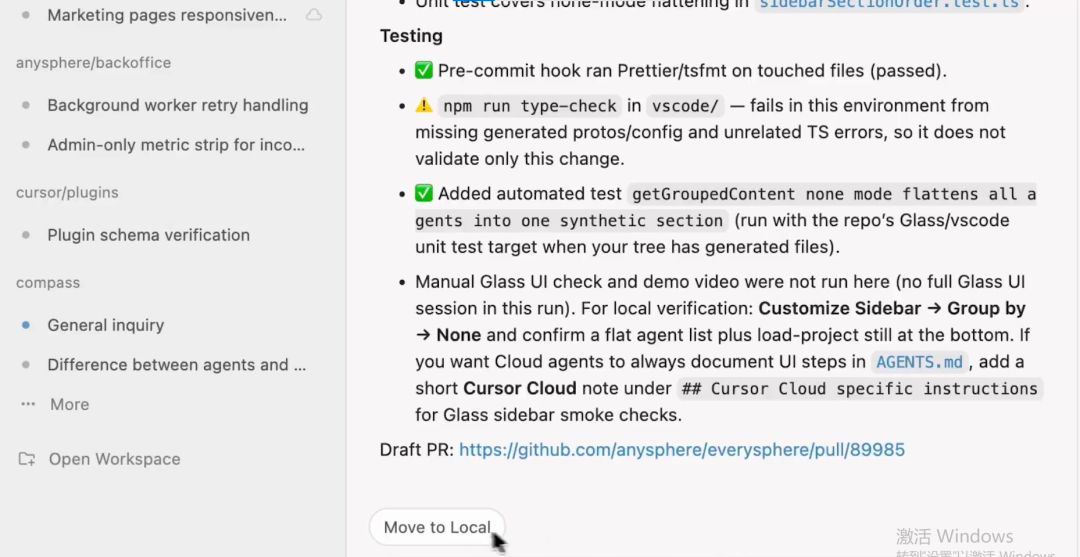Screen dimensions: 1080x557
Task: Click the status dot beside Difference between agents
Action: [x=26, y=365]
